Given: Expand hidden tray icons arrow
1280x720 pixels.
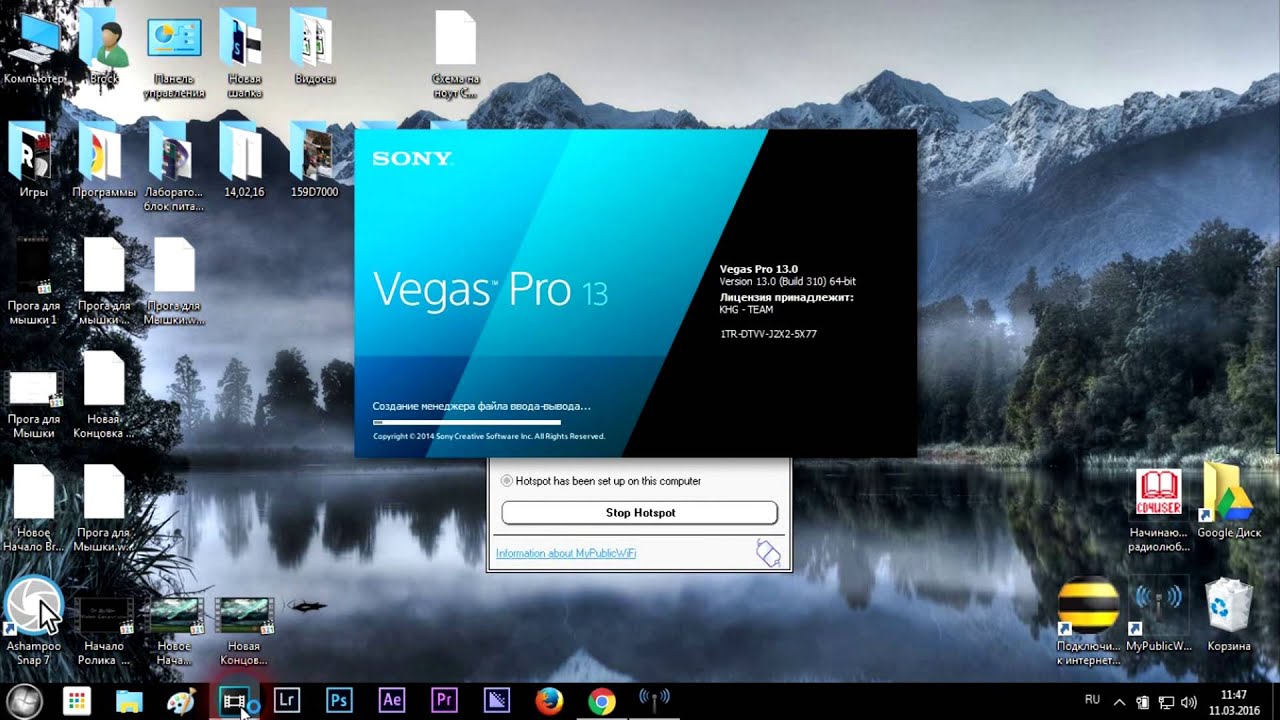Looking at the screenshot, I should pos(1119,702).
